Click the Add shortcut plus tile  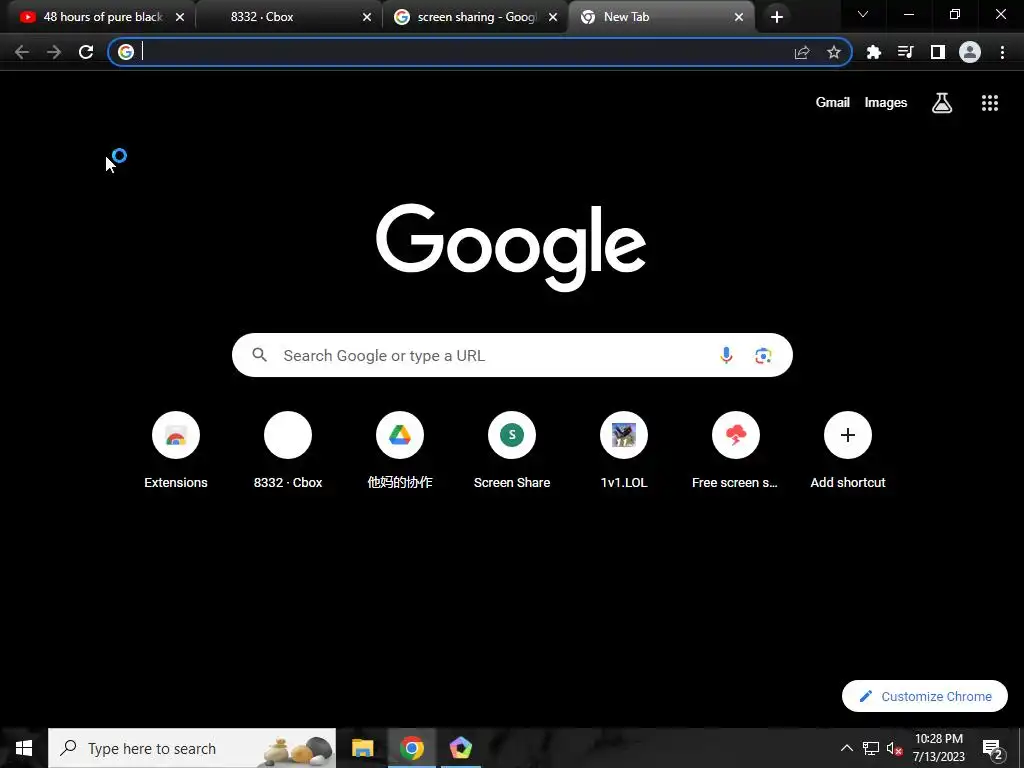pyautogui.click(x=848, y=451)
